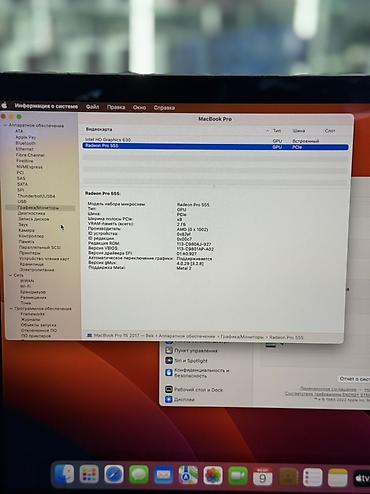Select Параллельный SCSI in the sidebar
Screen dimensions: 370x494
(40, 247)
